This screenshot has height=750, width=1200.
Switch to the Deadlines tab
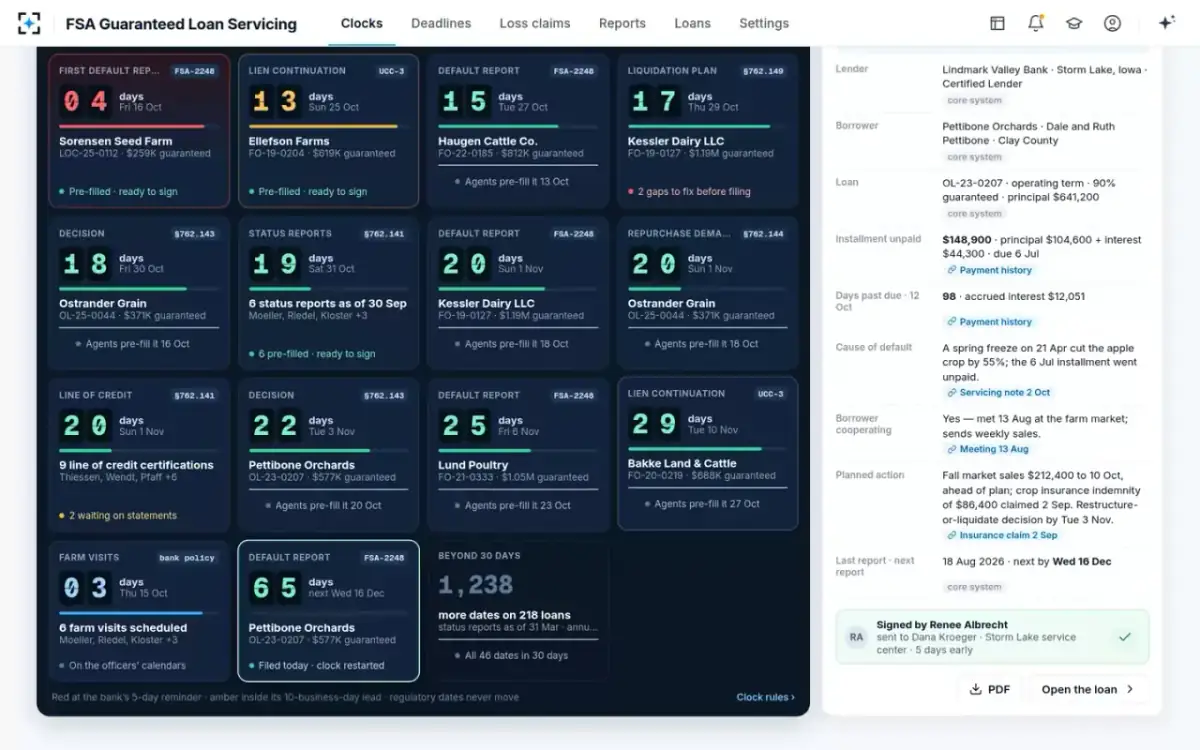tap(441, 23)
